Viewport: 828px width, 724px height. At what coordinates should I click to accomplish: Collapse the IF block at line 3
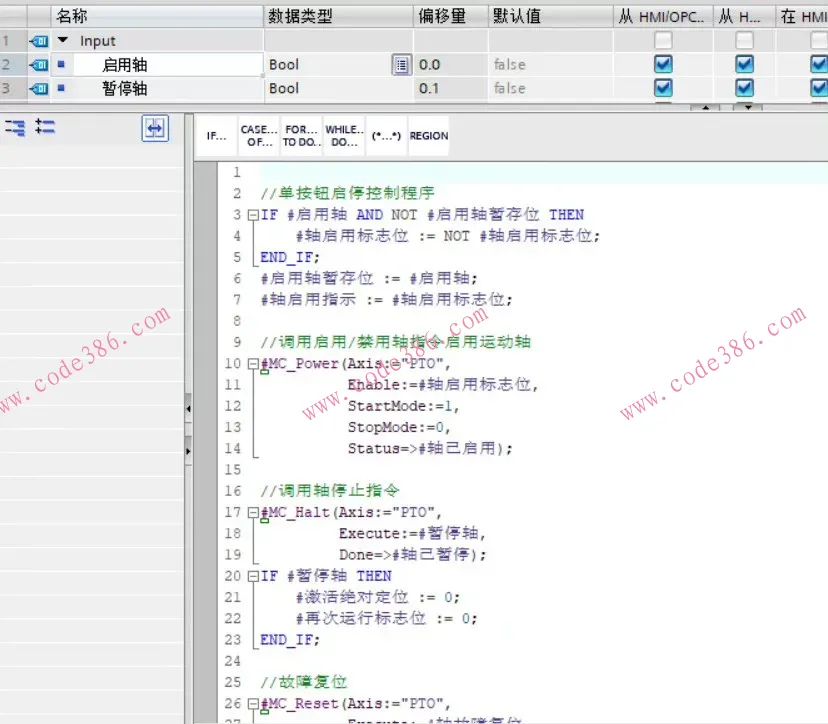[253, 215]
